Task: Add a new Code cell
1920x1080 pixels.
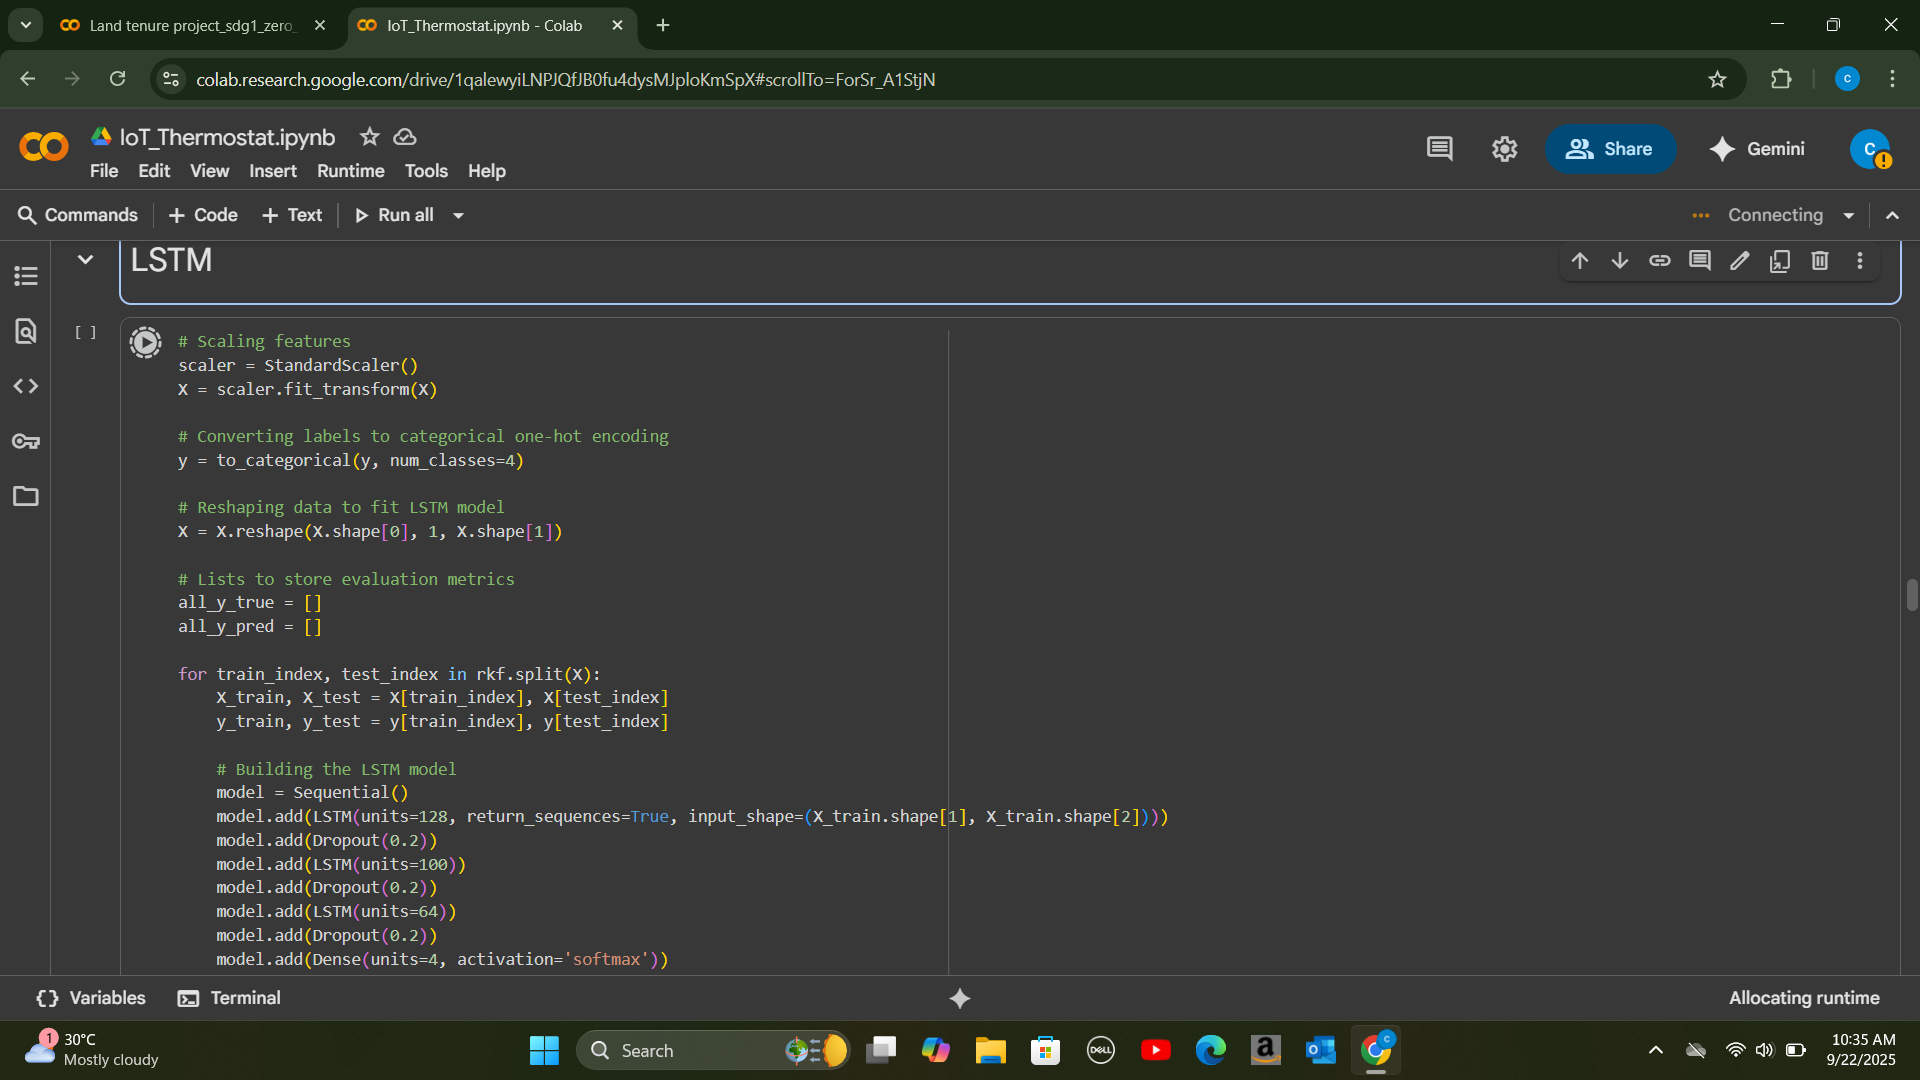Action: click(x=203, y=215)
